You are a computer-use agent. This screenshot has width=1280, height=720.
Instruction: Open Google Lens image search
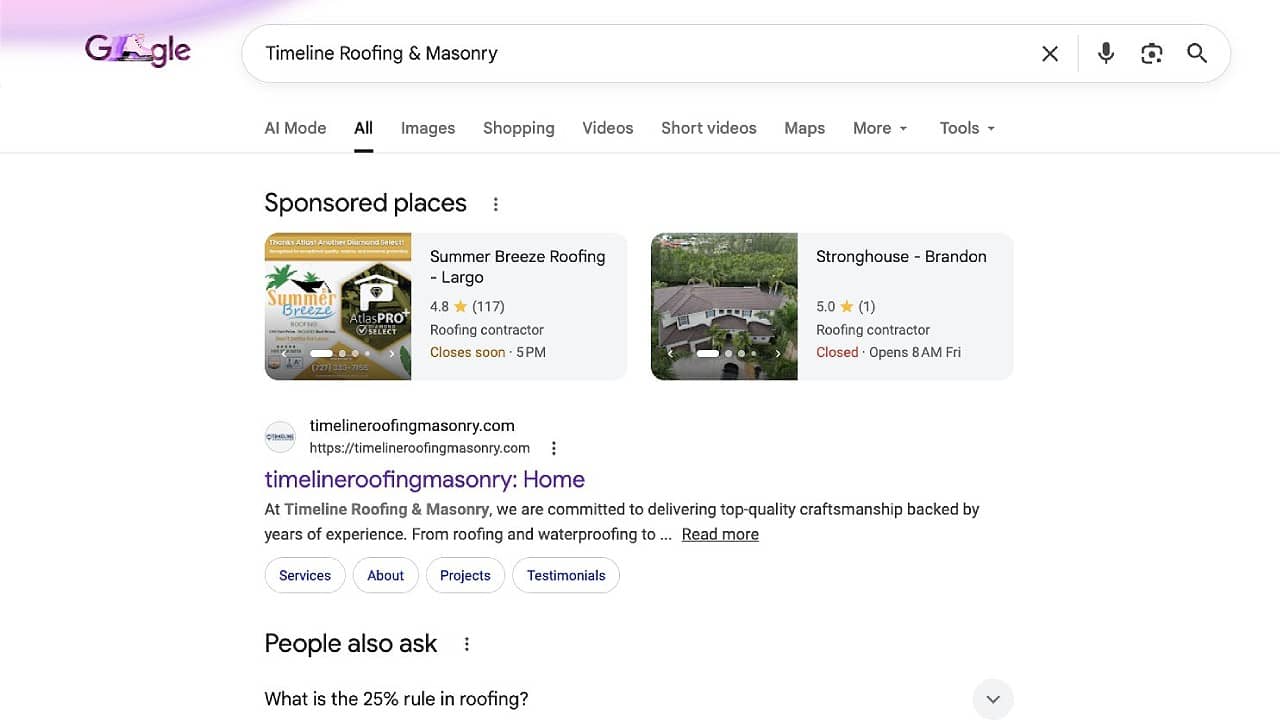[1151, 54]
